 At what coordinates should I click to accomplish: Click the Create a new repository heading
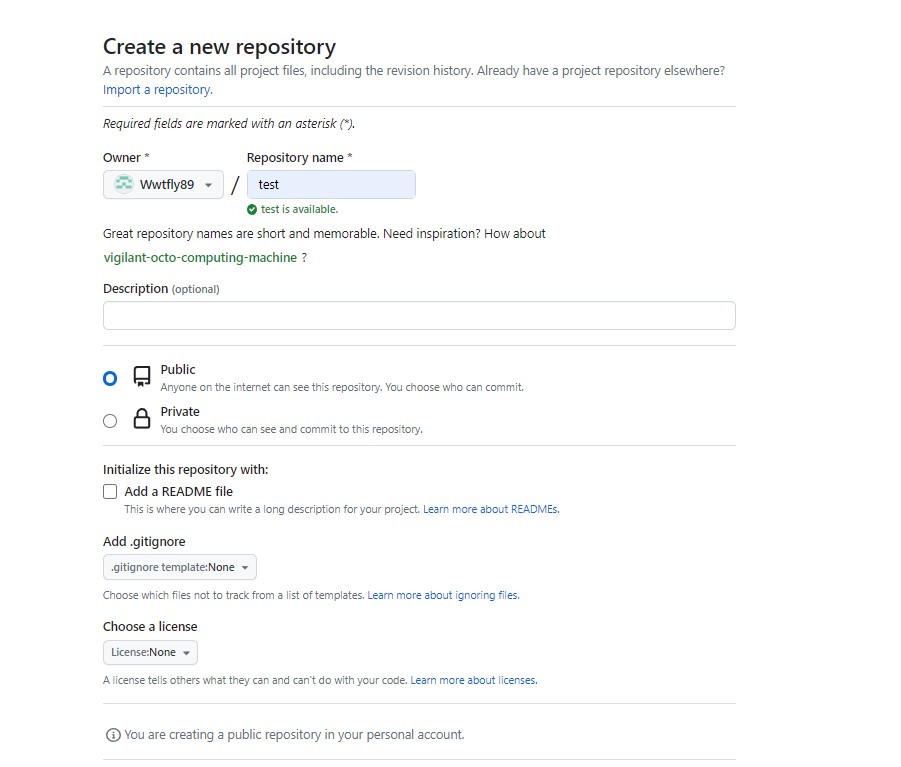coord(220,47)
